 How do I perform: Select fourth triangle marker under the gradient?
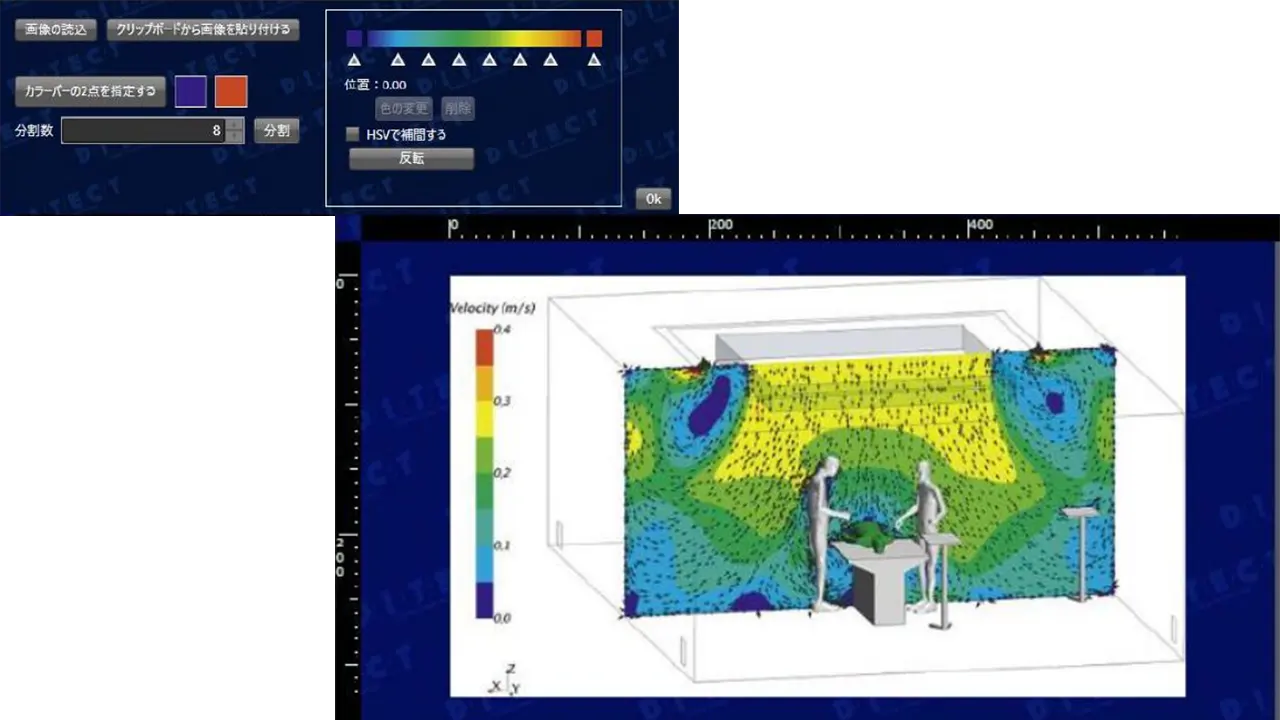(459, 60)
